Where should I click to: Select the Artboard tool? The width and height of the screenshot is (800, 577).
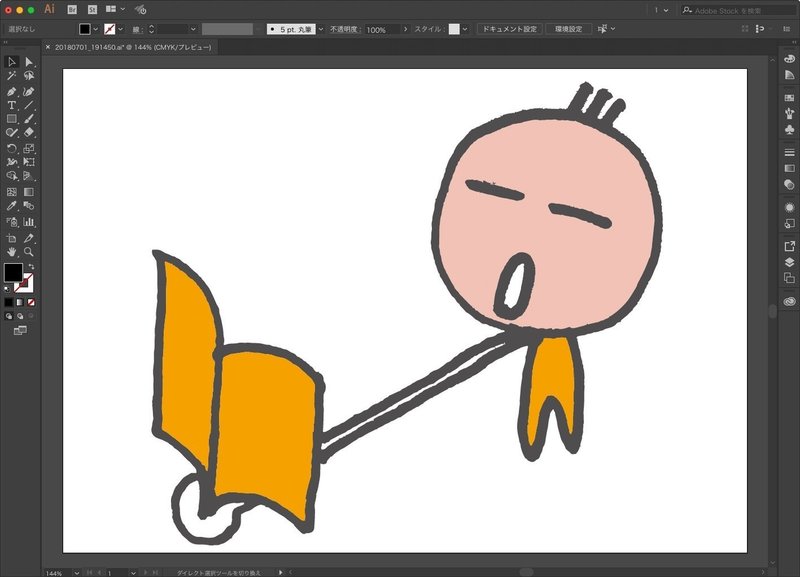(11, 238)
